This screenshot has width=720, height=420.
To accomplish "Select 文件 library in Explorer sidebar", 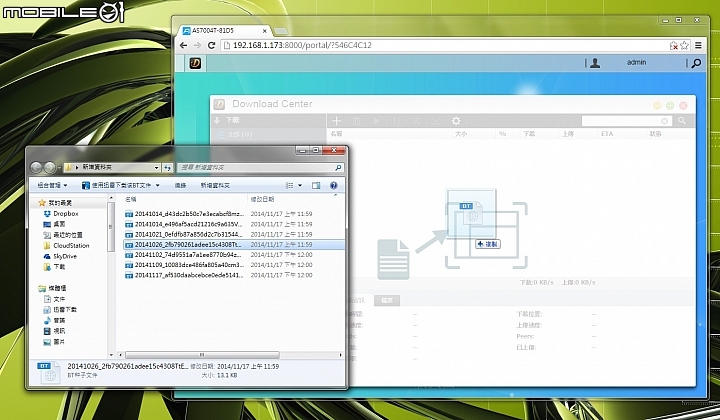I will click(x=59, y=299).
